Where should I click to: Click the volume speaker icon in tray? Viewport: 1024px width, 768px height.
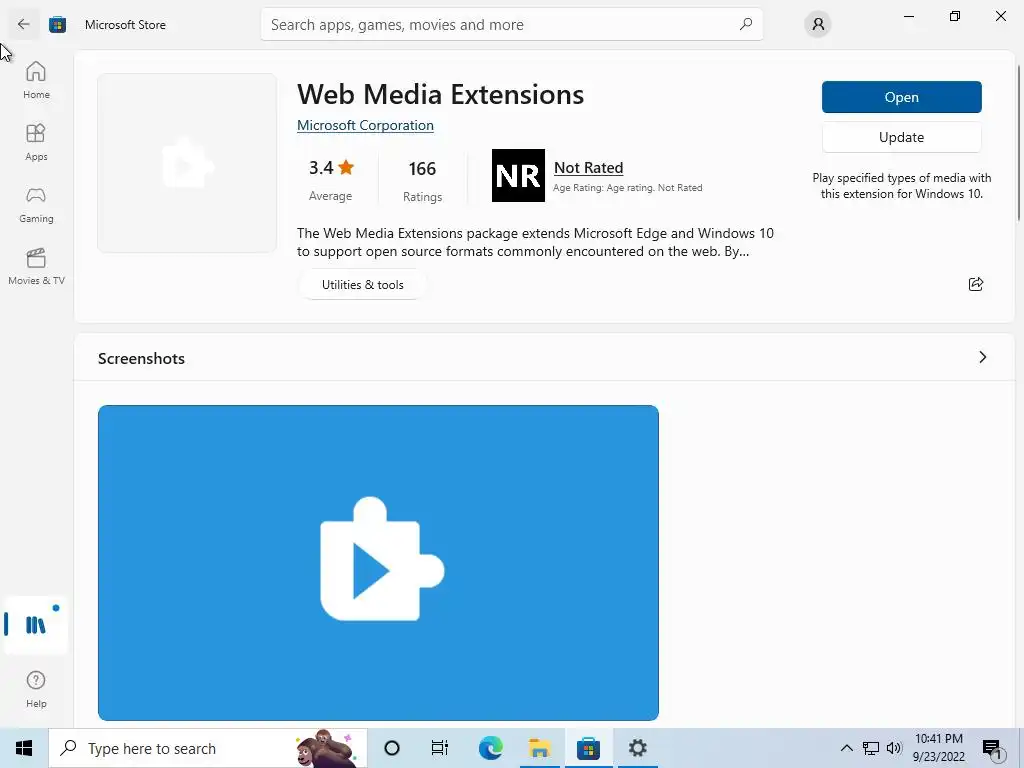tap(894, 748)
